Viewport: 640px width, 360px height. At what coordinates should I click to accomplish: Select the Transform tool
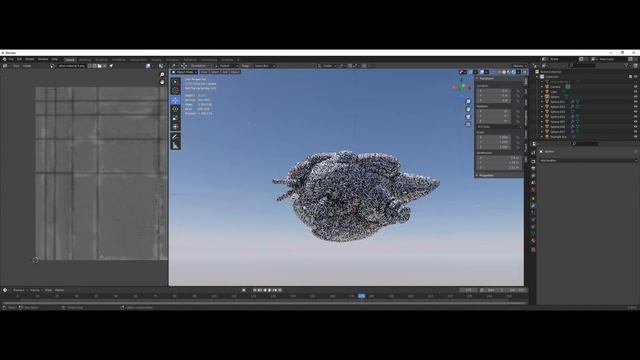click(176, 127)
